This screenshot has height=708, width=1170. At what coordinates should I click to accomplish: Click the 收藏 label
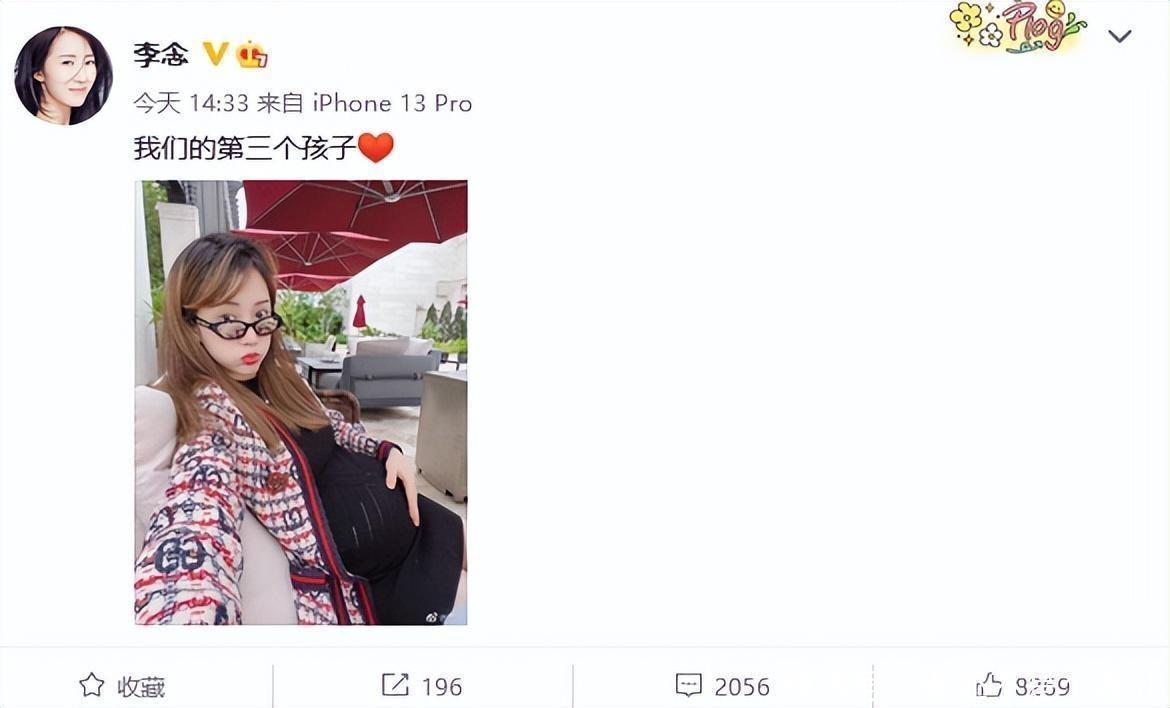point(141,686)
